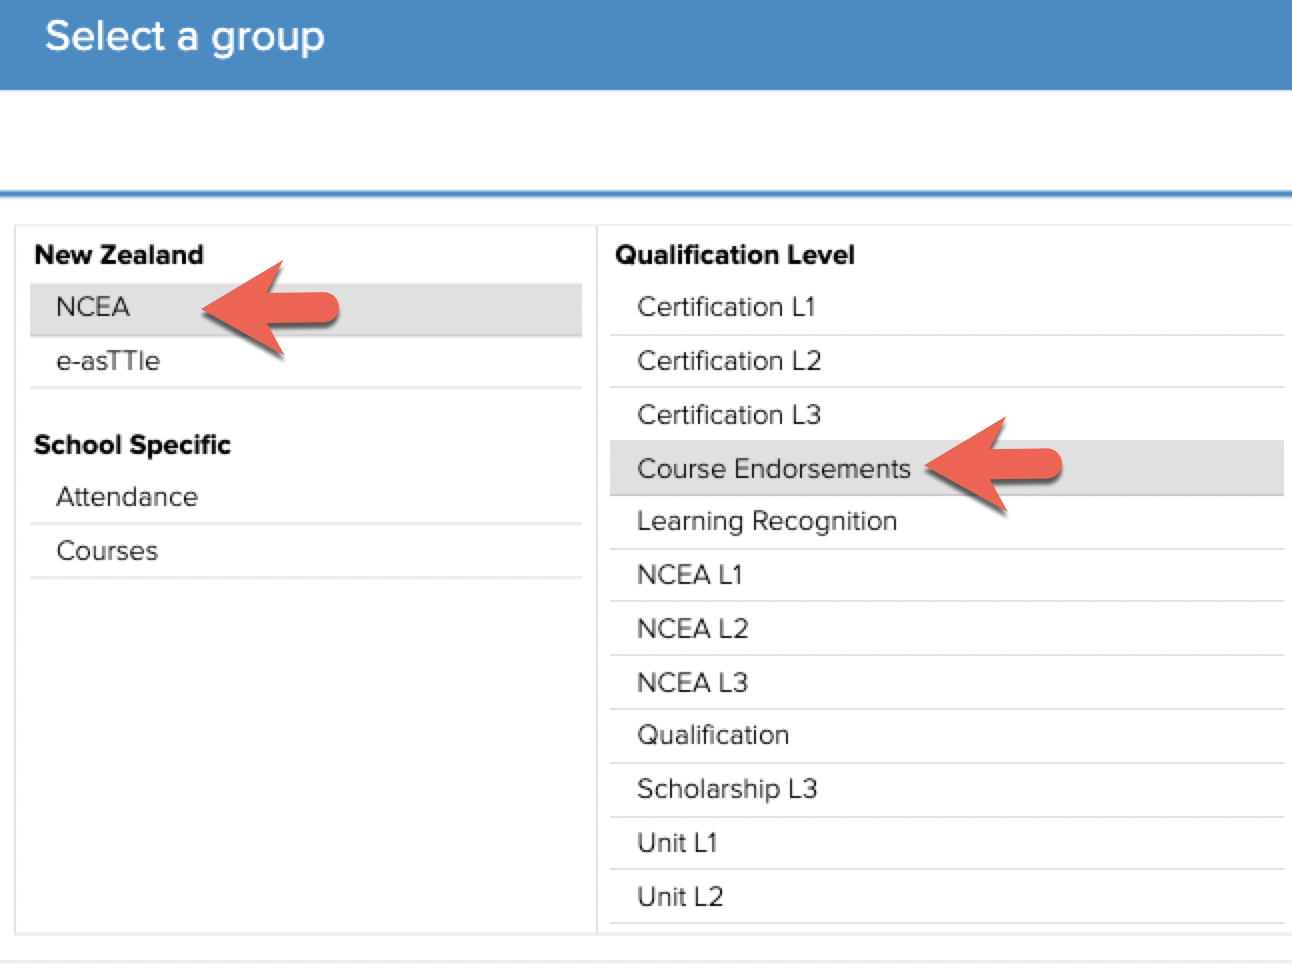Choose Scholarship L3 option
Screen dimensions: 1292x972
coord(727,789)
